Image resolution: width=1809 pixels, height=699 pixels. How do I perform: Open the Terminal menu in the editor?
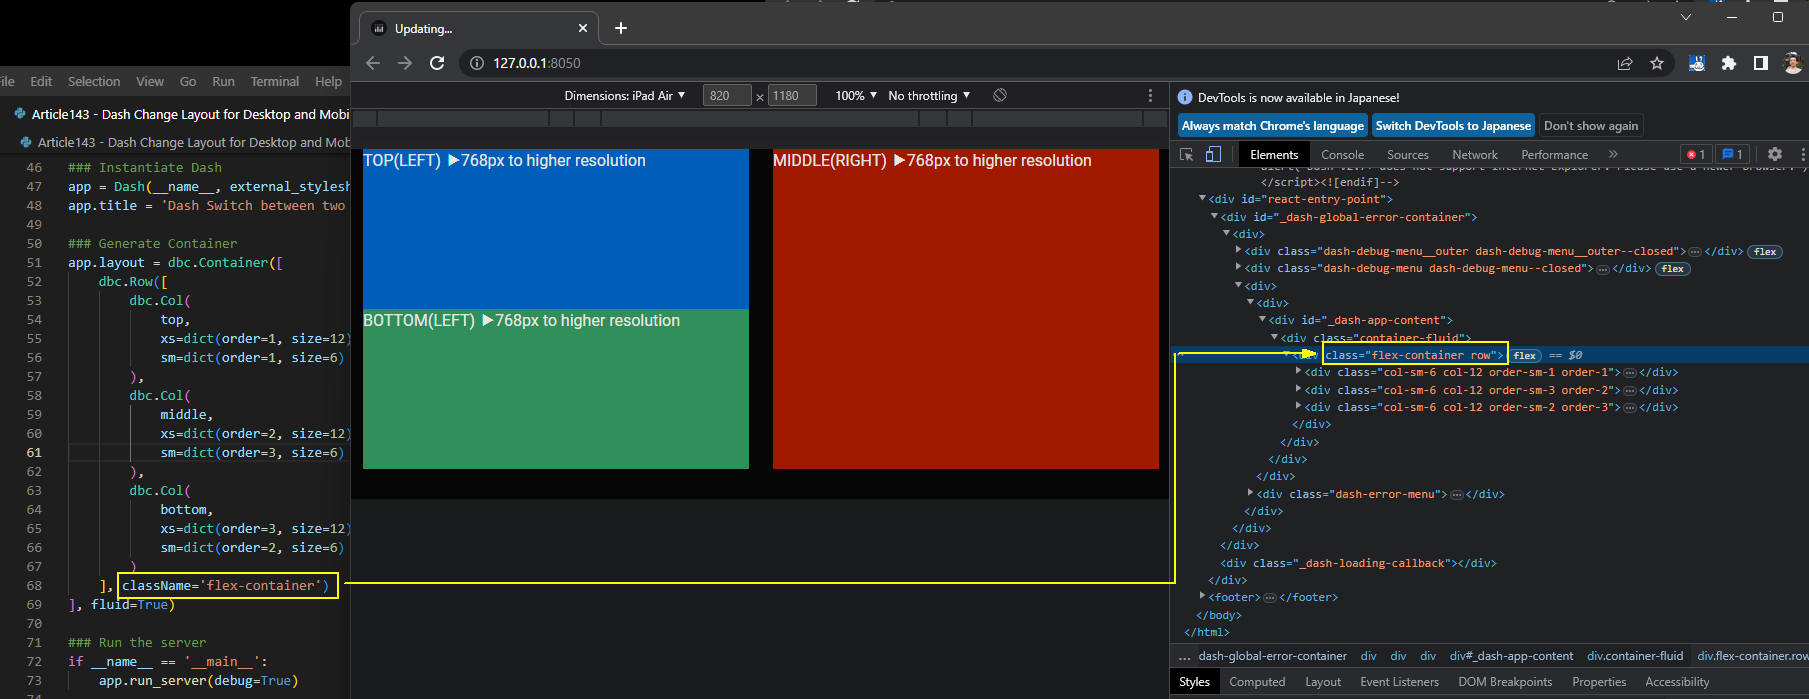click(x=274, y=82)
